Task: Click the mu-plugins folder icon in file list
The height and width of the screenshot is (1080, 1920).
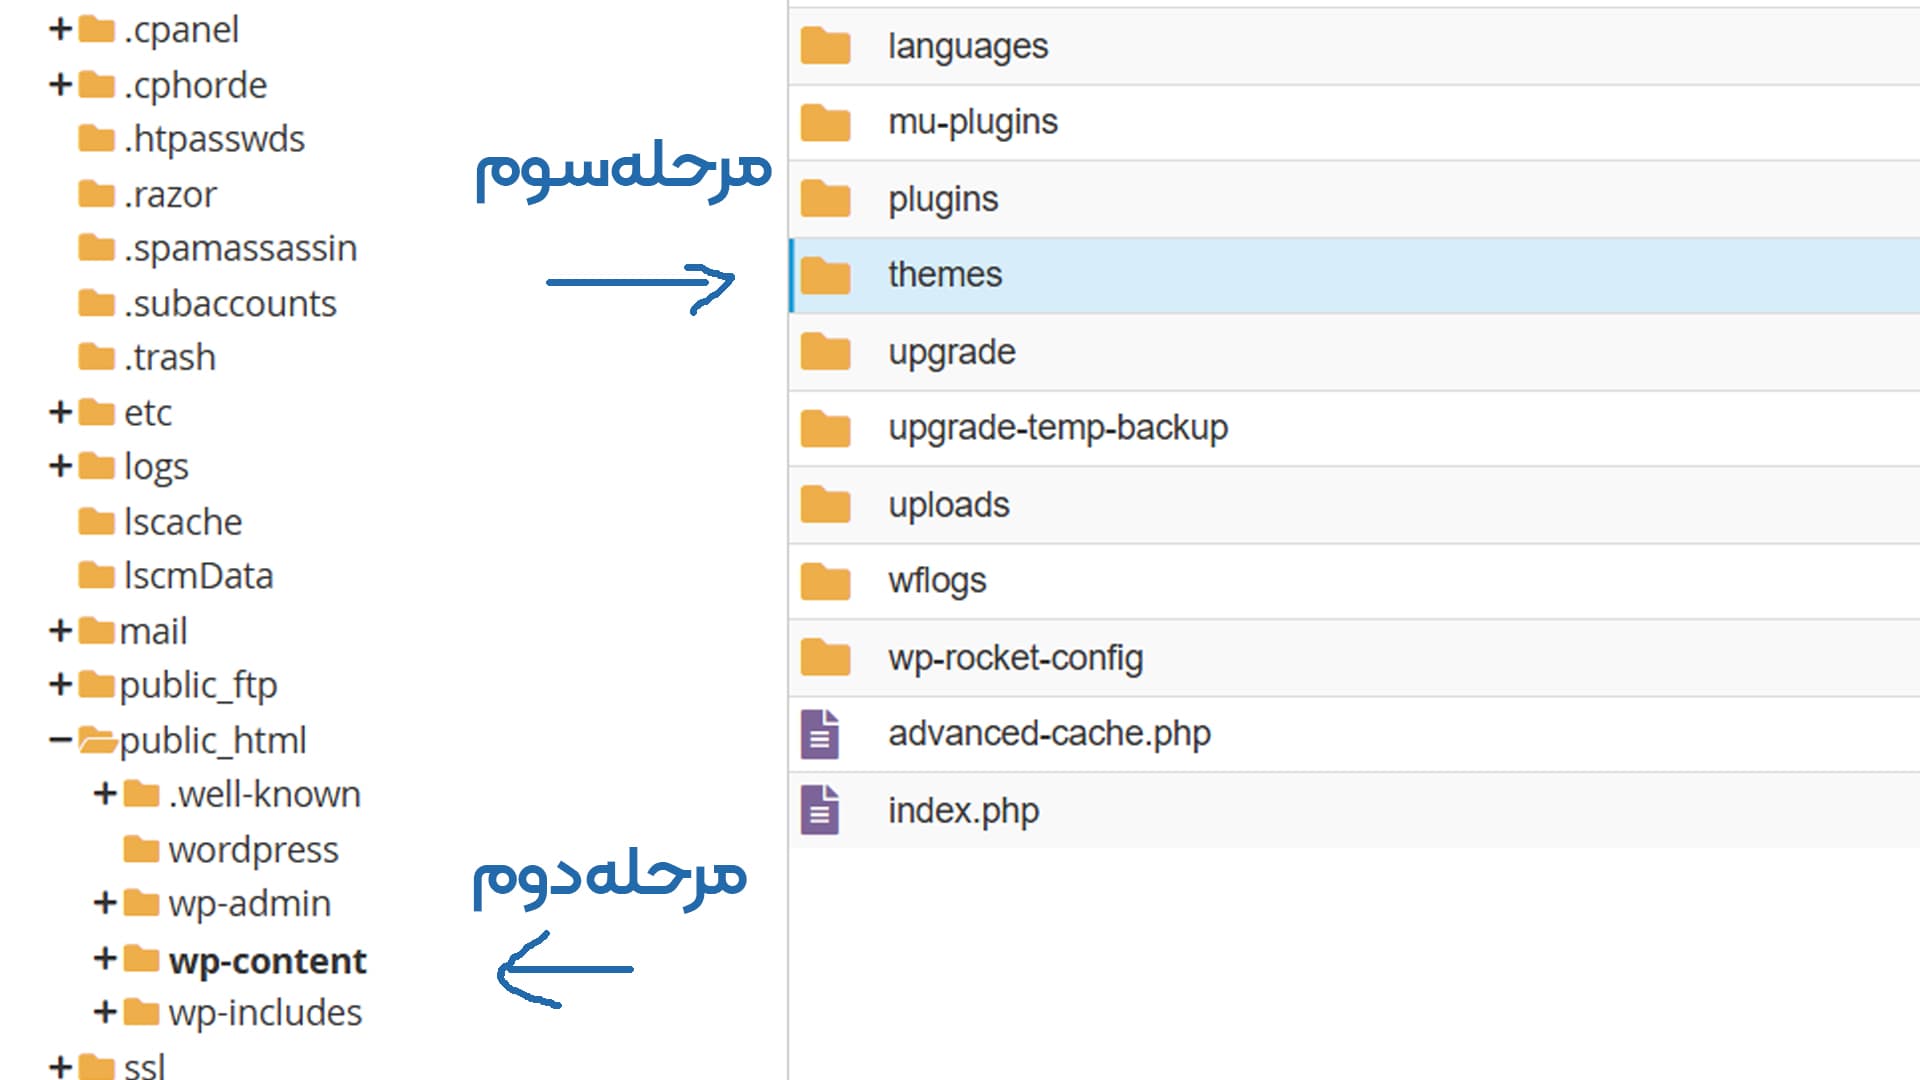Action: coord(825,122)
